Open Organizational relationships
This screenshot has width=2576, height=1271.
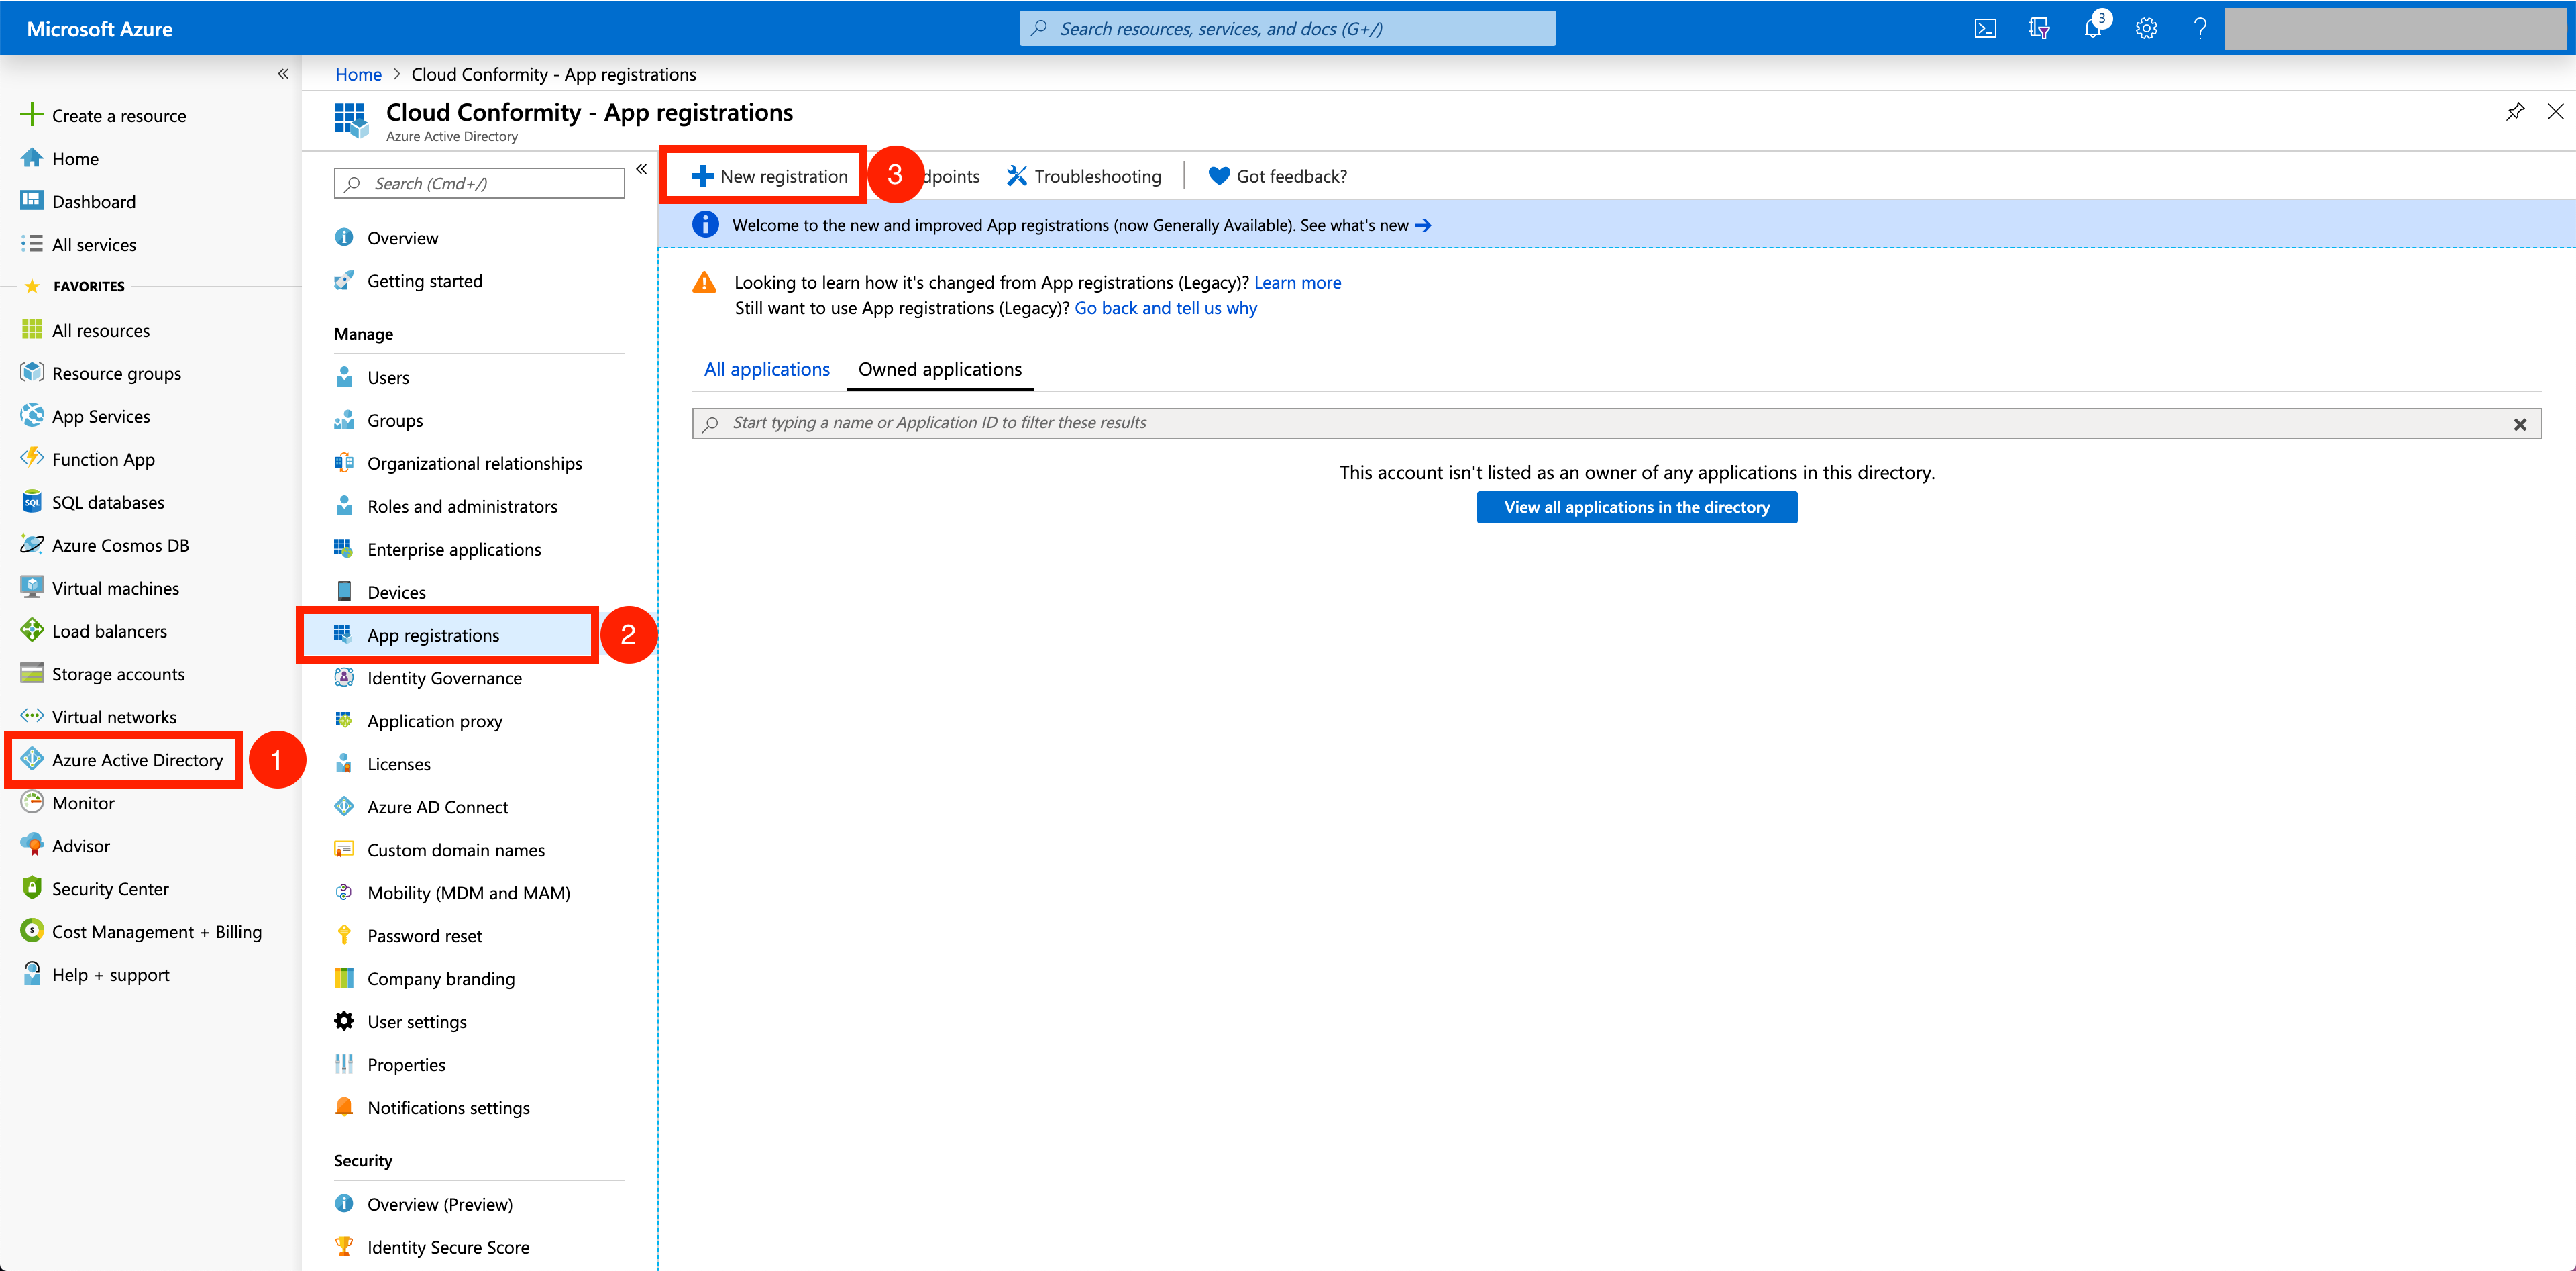[458, 463]
